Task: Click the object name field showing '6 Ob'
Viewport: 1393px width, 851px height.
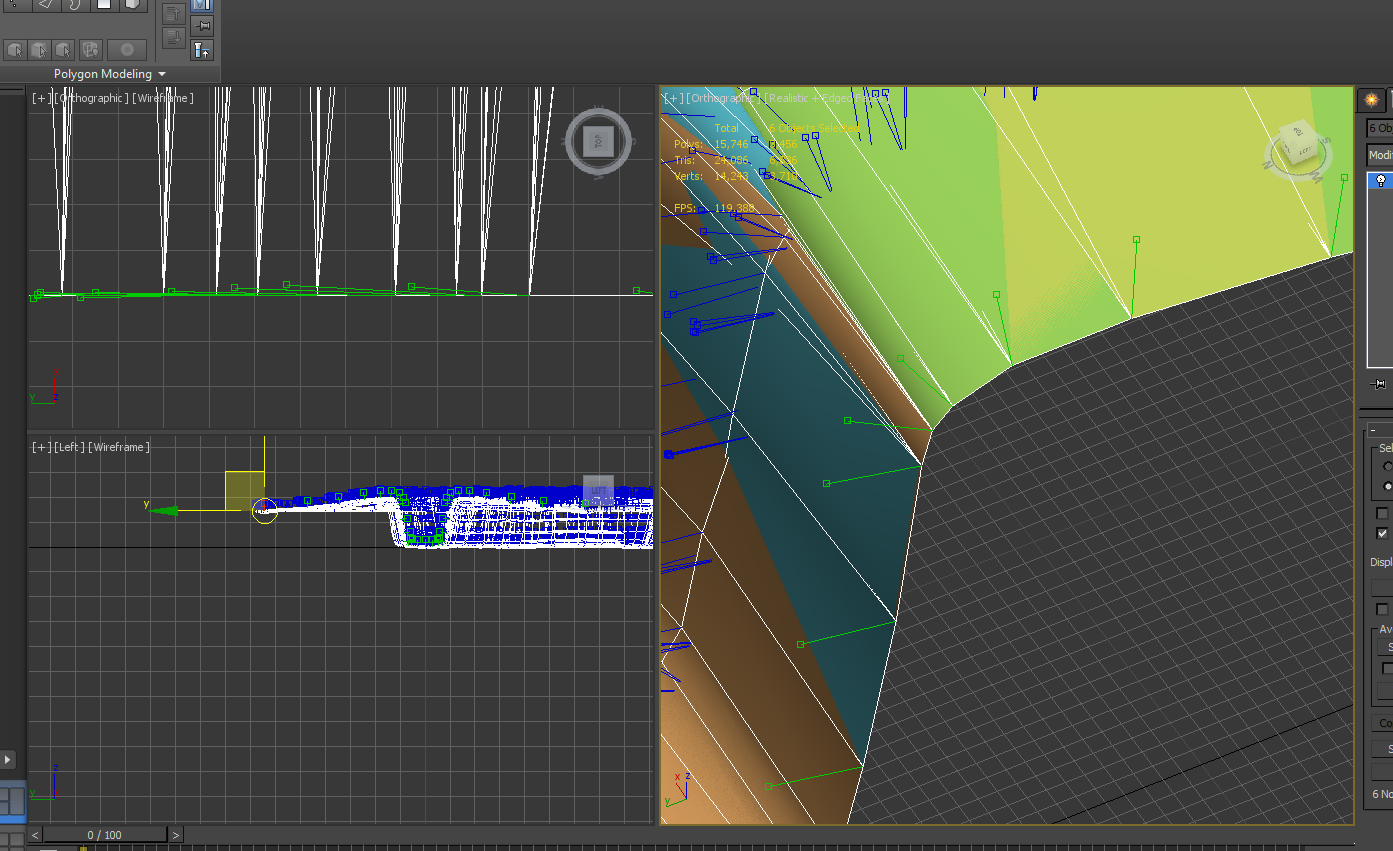Action: coord(1380,128)
